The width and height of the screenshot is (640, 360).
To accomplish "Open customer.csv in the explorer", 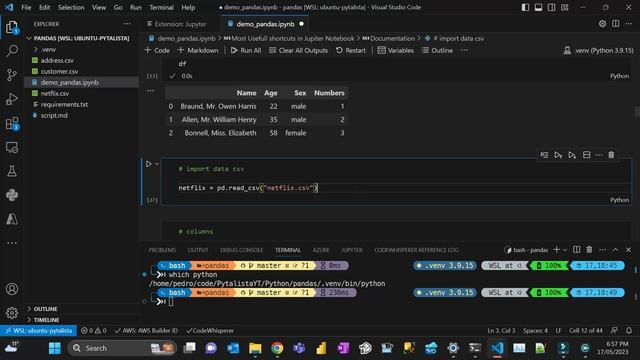I will click(59, 71).
